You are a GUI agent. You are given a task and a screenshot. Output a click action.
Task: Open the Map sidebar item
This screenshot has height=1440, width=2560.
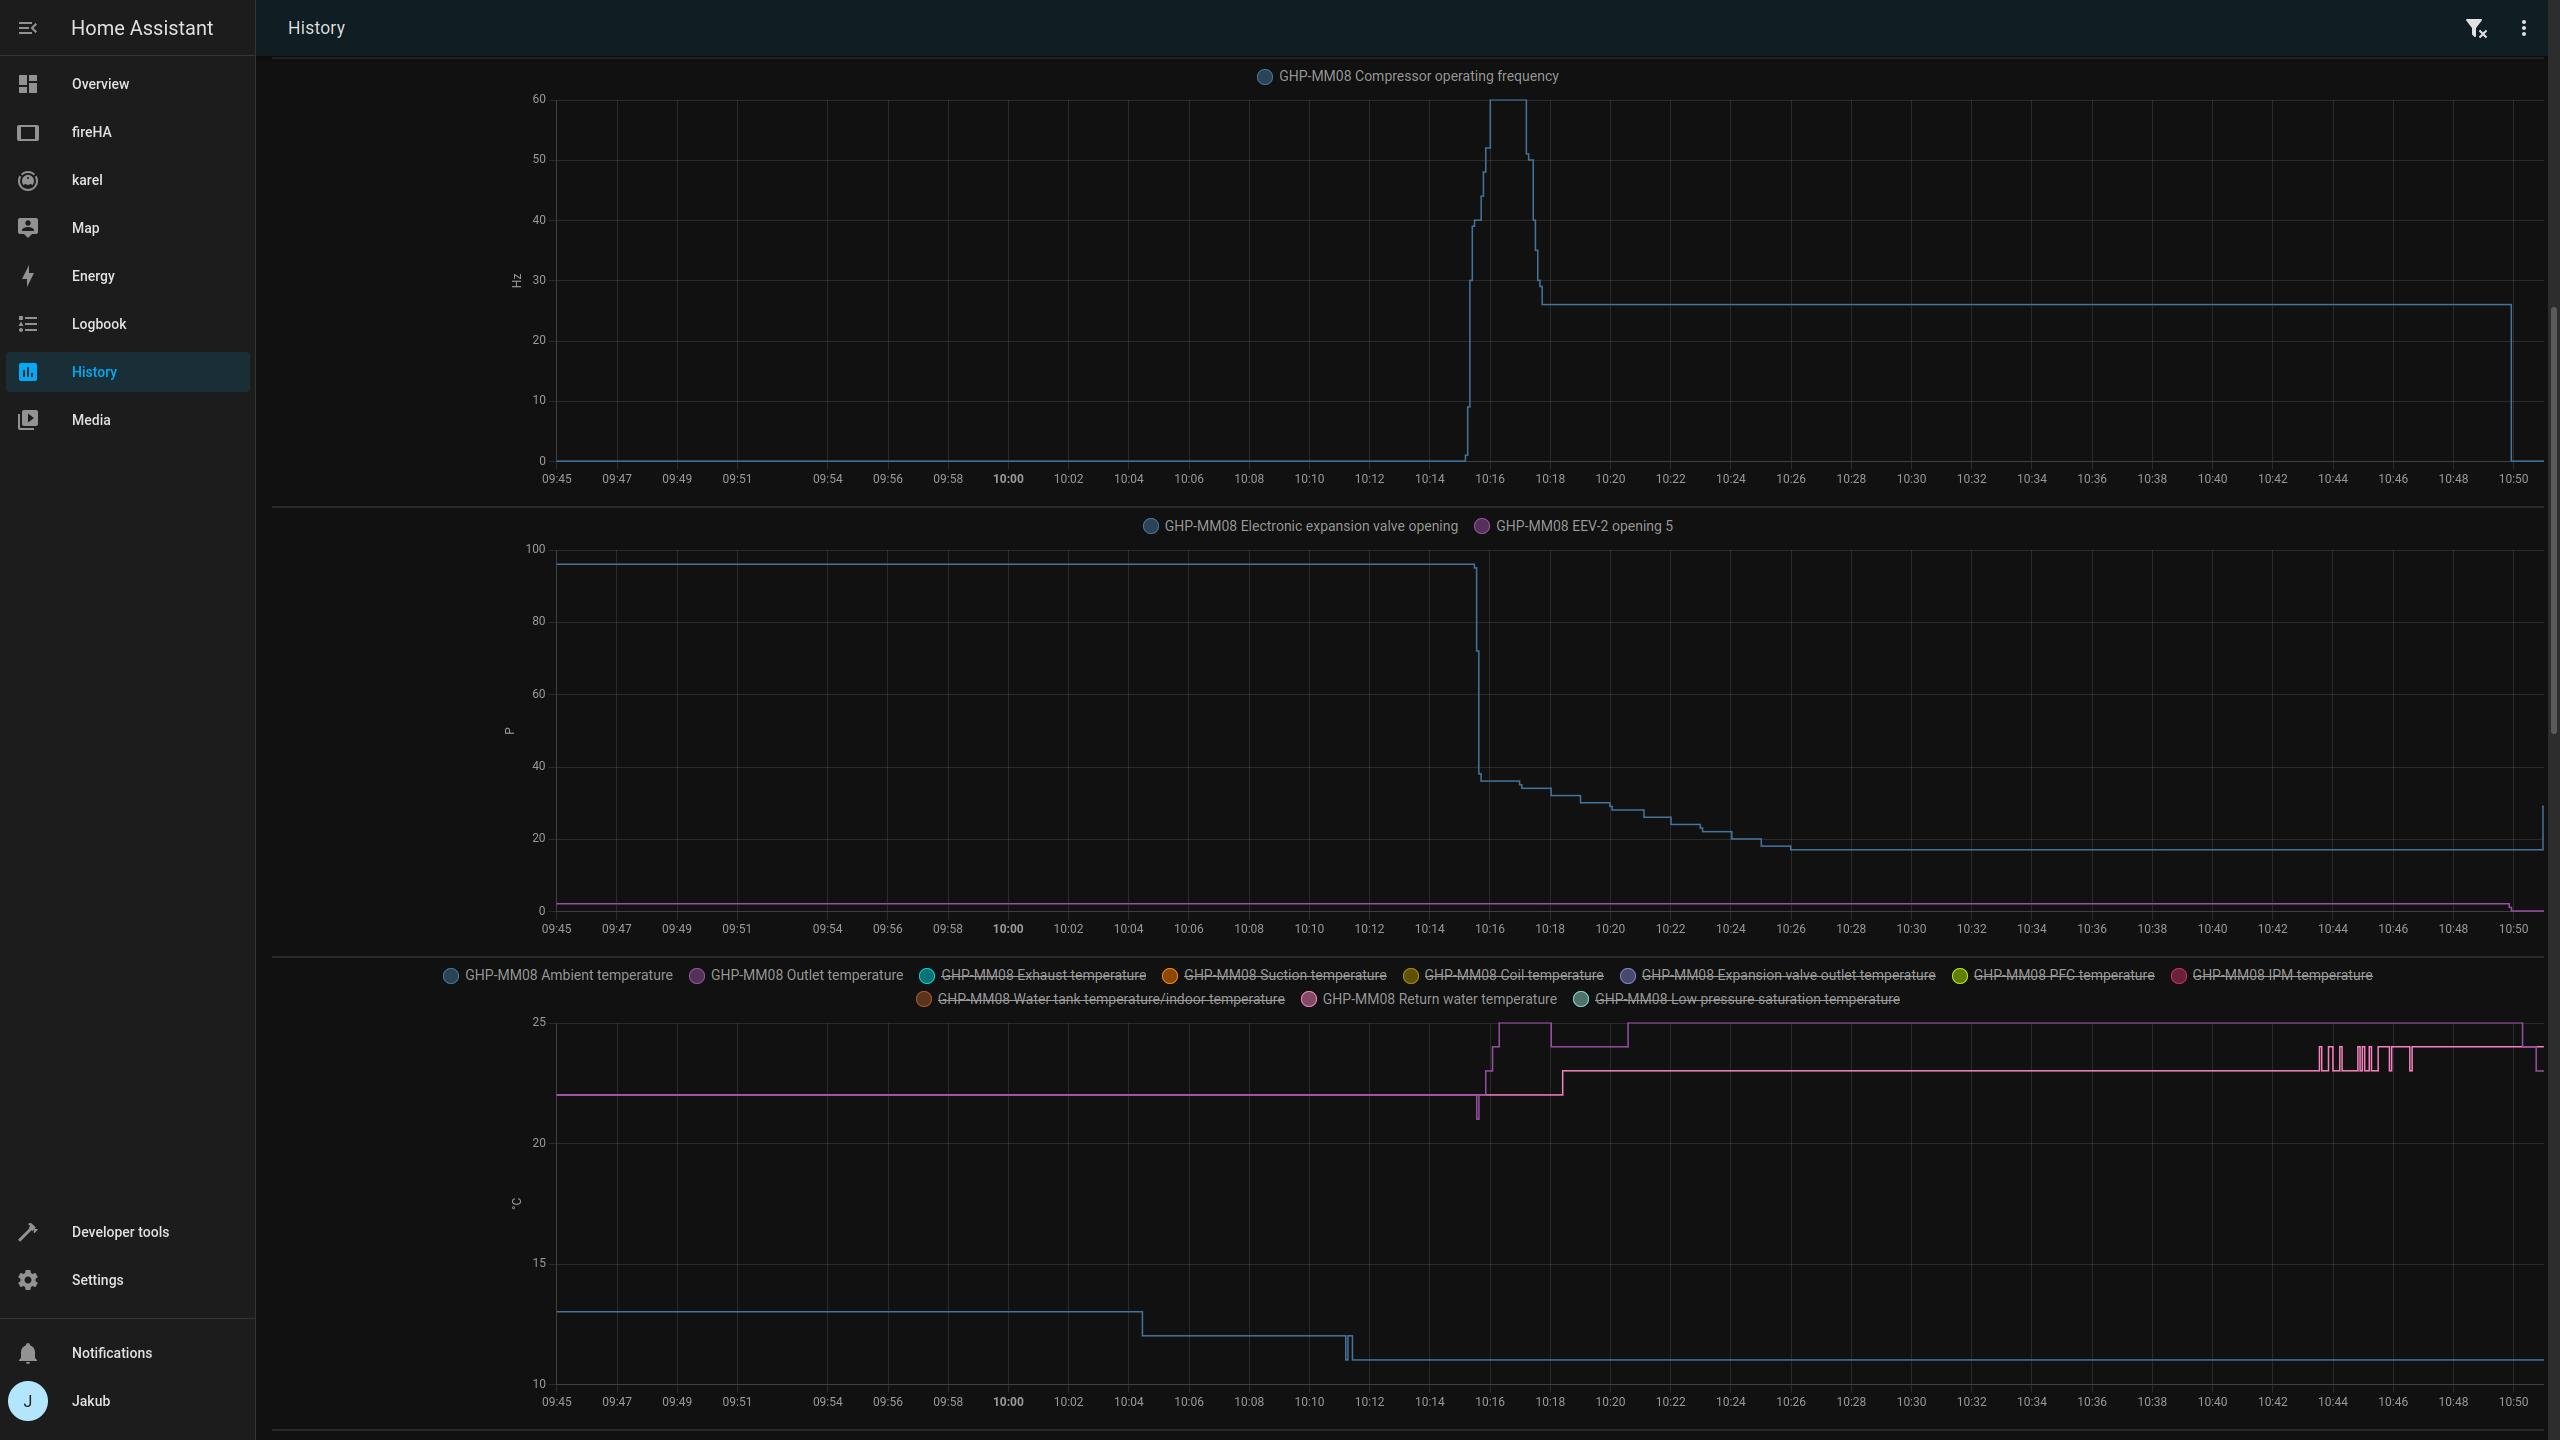pyautogui.click(x=86, y=228)
